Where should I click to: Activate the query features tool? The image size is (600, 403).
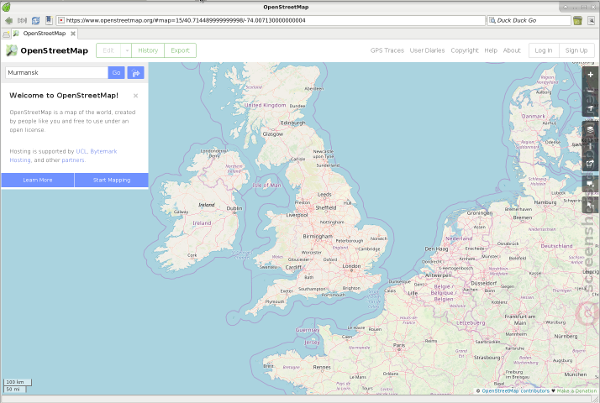(x=590, y=205)
